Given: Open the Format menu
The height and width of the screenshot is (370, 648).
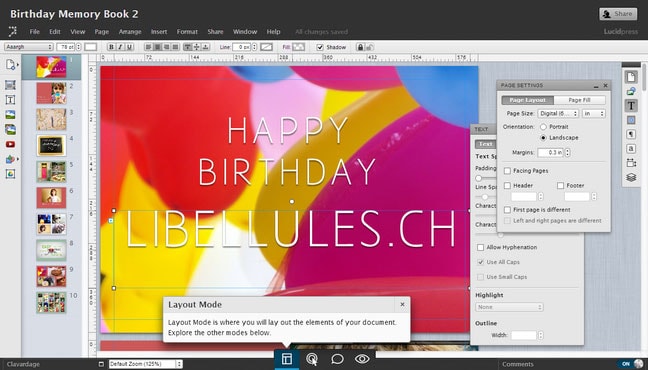Looking at the screenshot, I should click(187, 31).
